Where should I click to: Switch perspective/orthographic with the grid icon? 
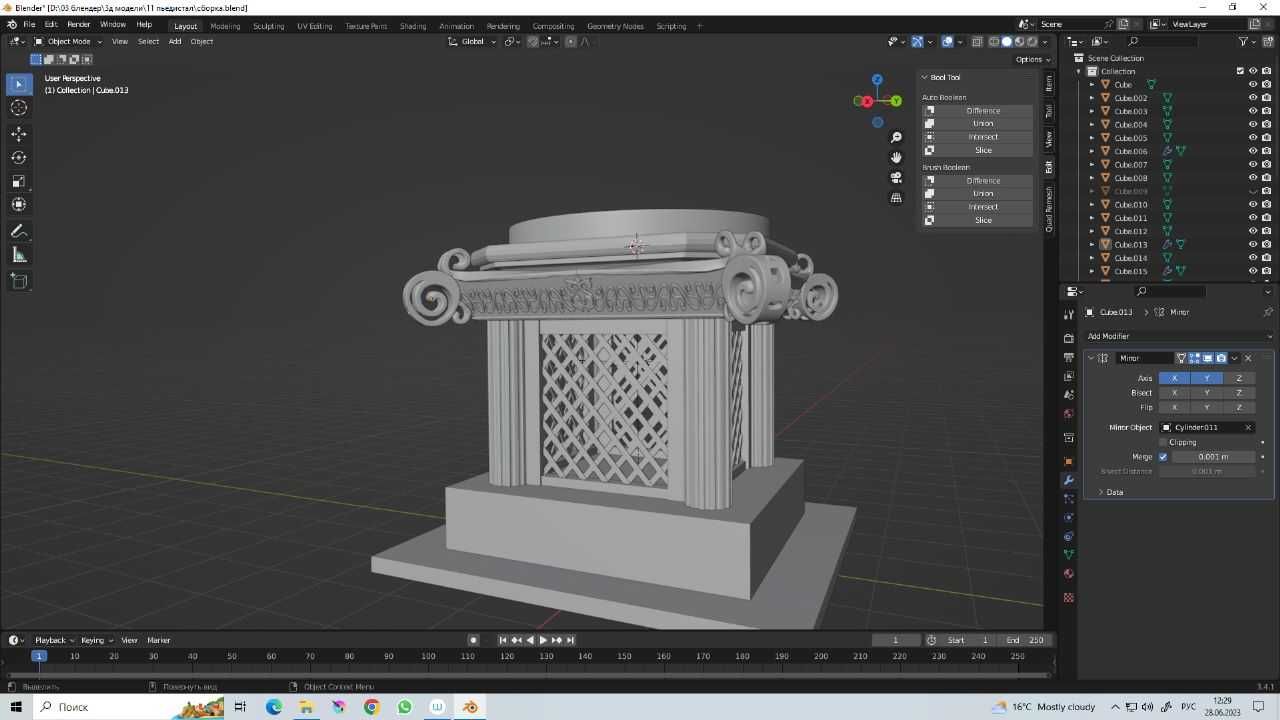(896, 198)
